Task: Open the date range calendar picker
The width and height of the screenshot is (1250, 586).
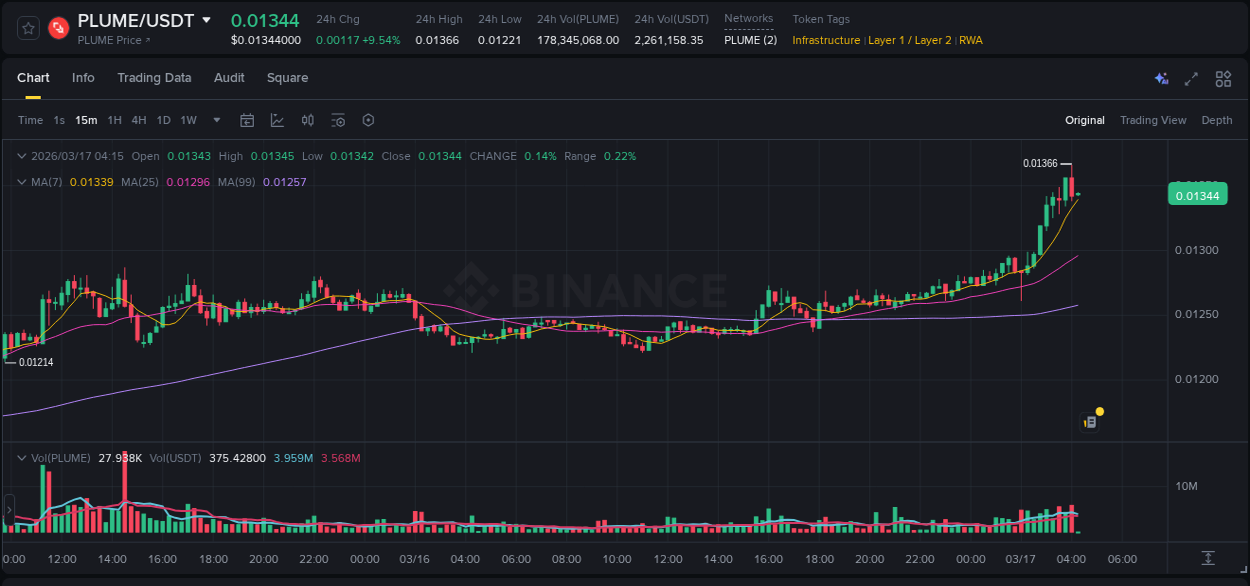Action: [x=247, y=120]
